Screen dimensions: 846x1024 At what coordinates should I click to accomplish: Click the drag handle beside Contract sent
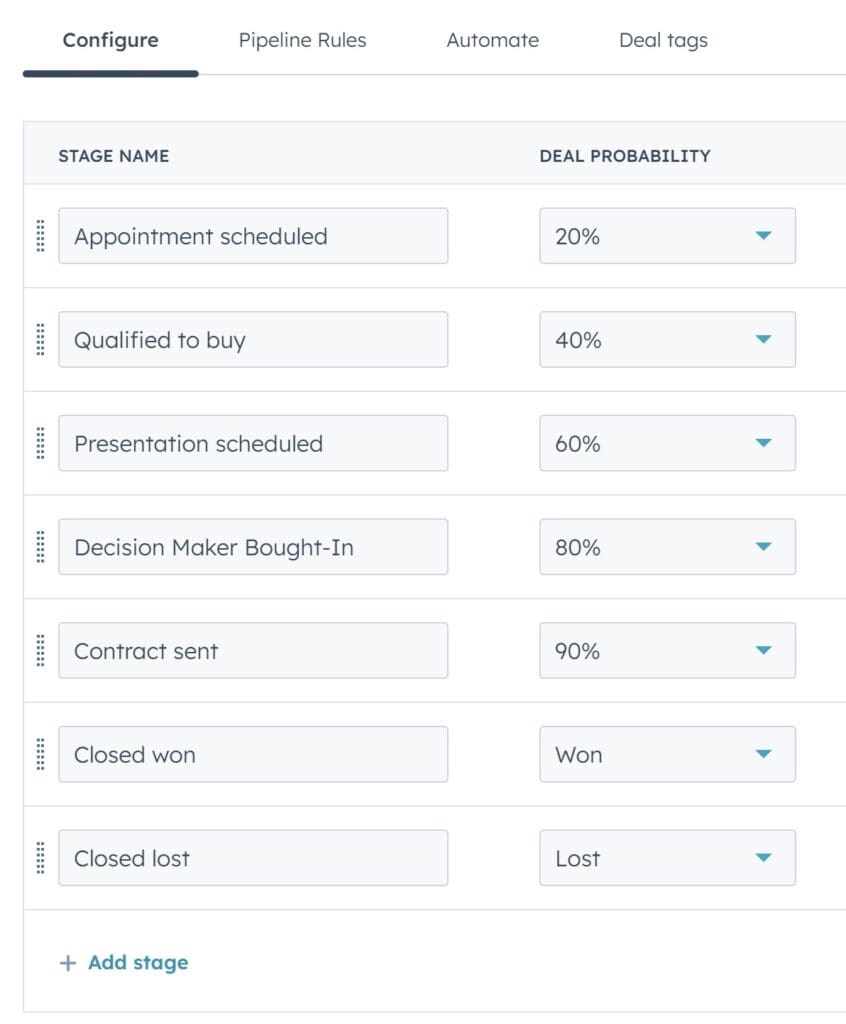coord(40,650)
